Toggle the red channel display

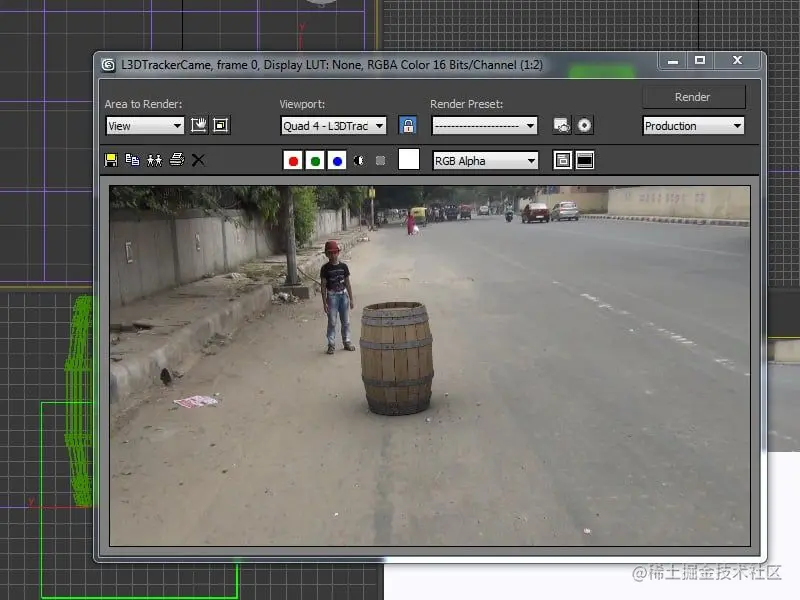tap(292, 159)
